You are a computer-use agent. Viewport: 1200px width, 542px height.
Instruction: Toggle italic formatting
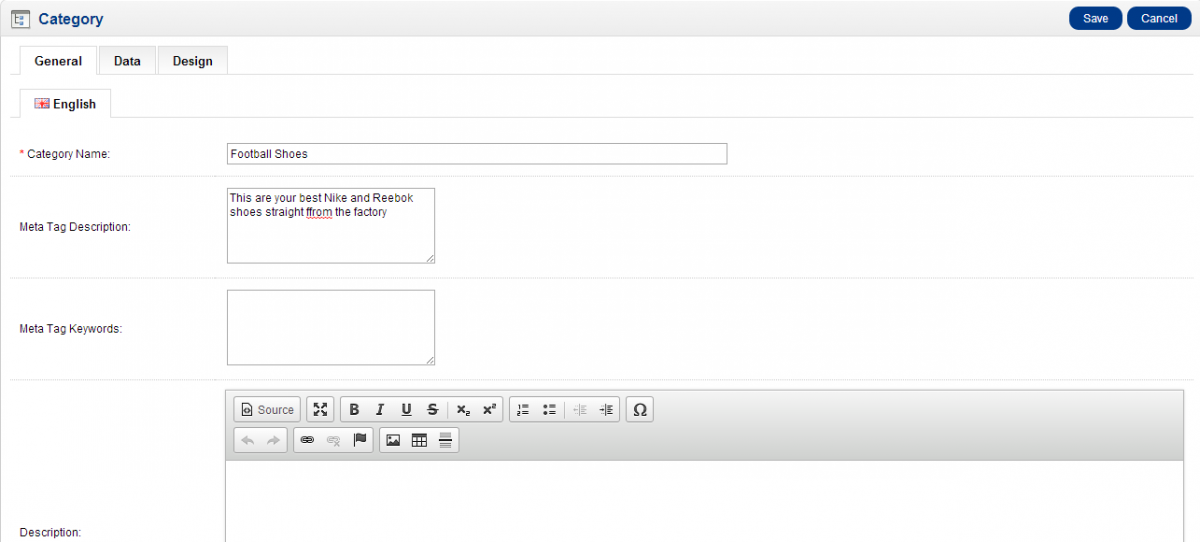(x=380, y=409)
